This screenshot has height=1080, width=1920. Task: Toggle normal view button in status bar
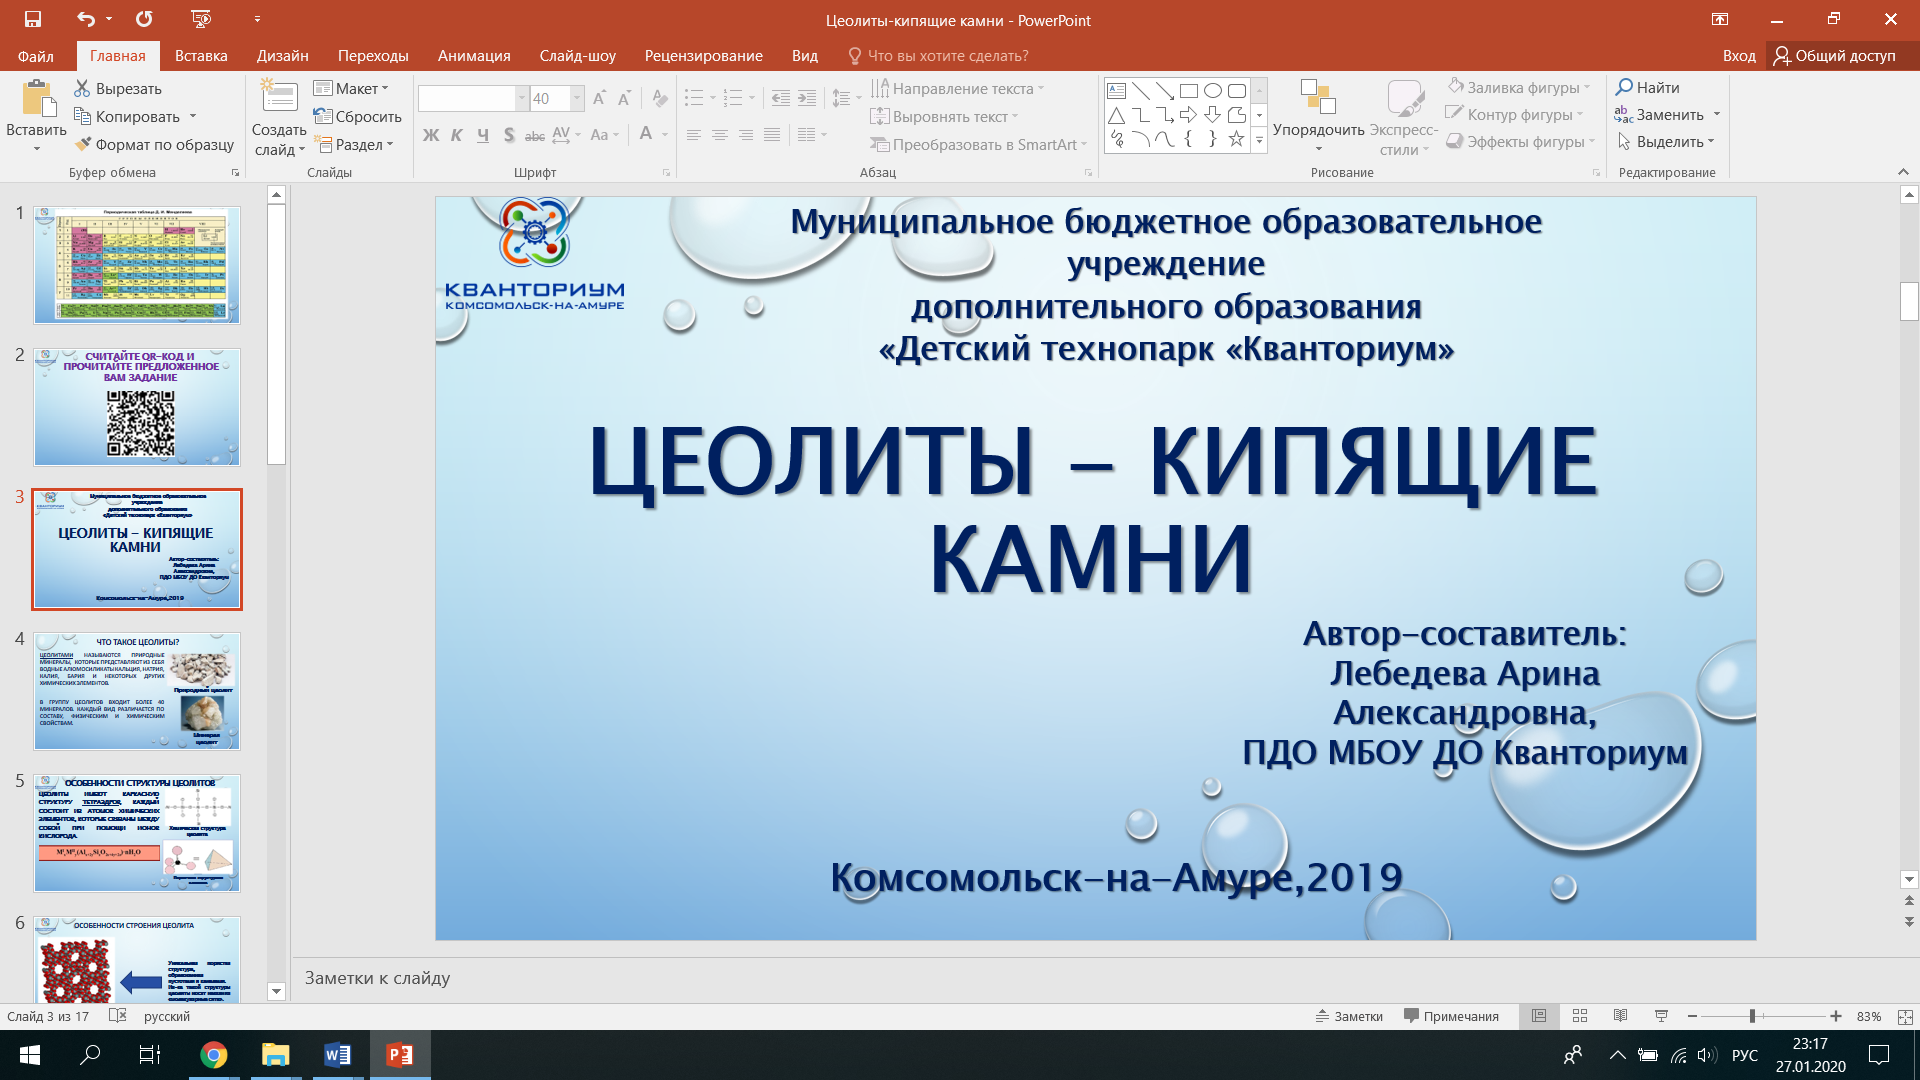(x=1539, y=1016)
